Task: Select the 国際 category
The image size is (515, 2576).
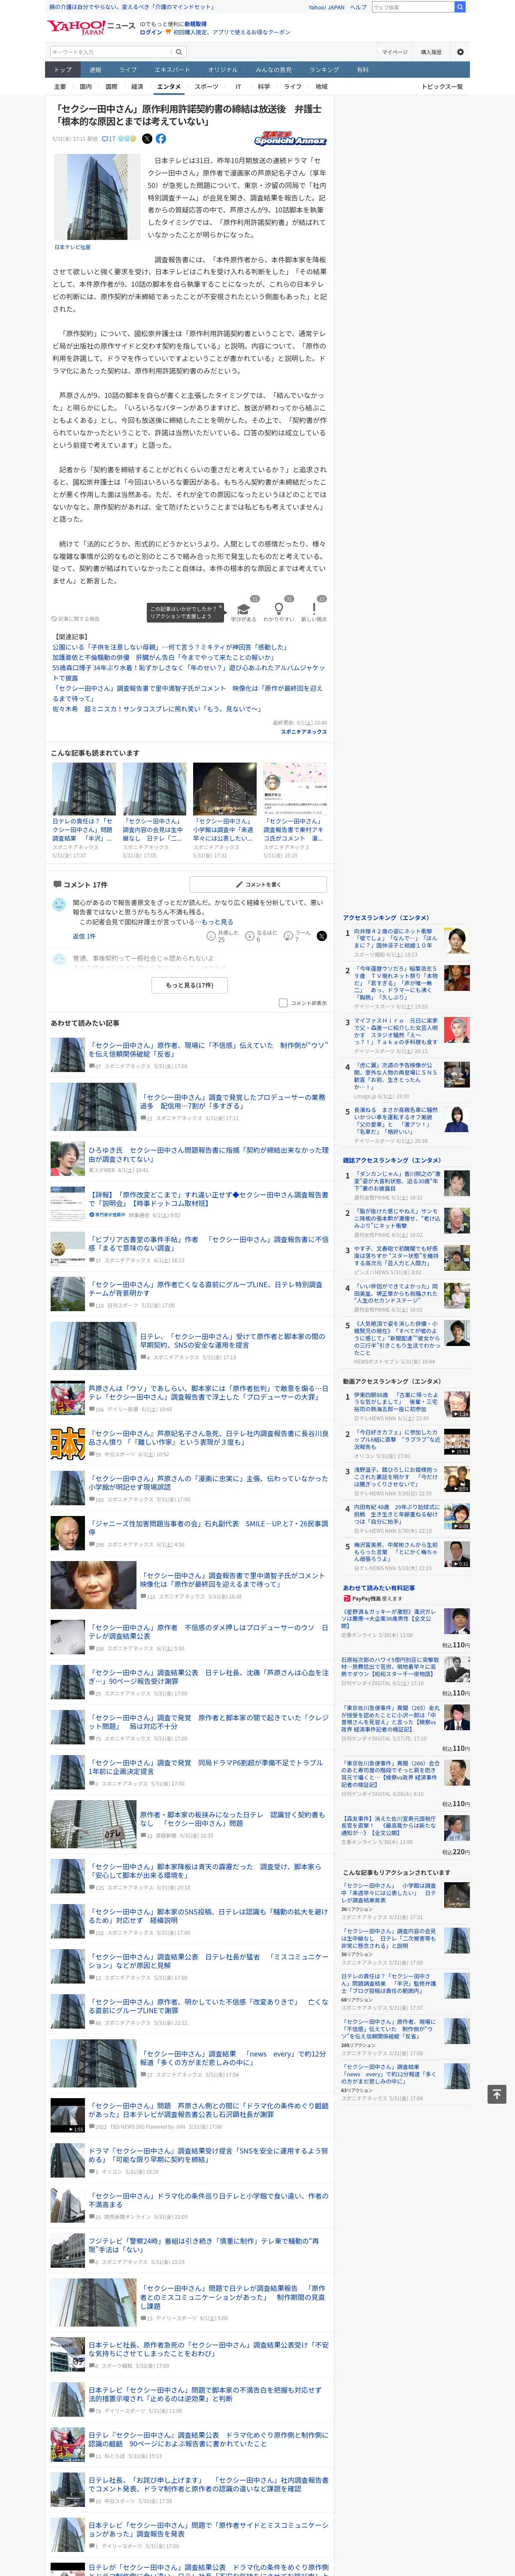Action: tap(111, 87)
